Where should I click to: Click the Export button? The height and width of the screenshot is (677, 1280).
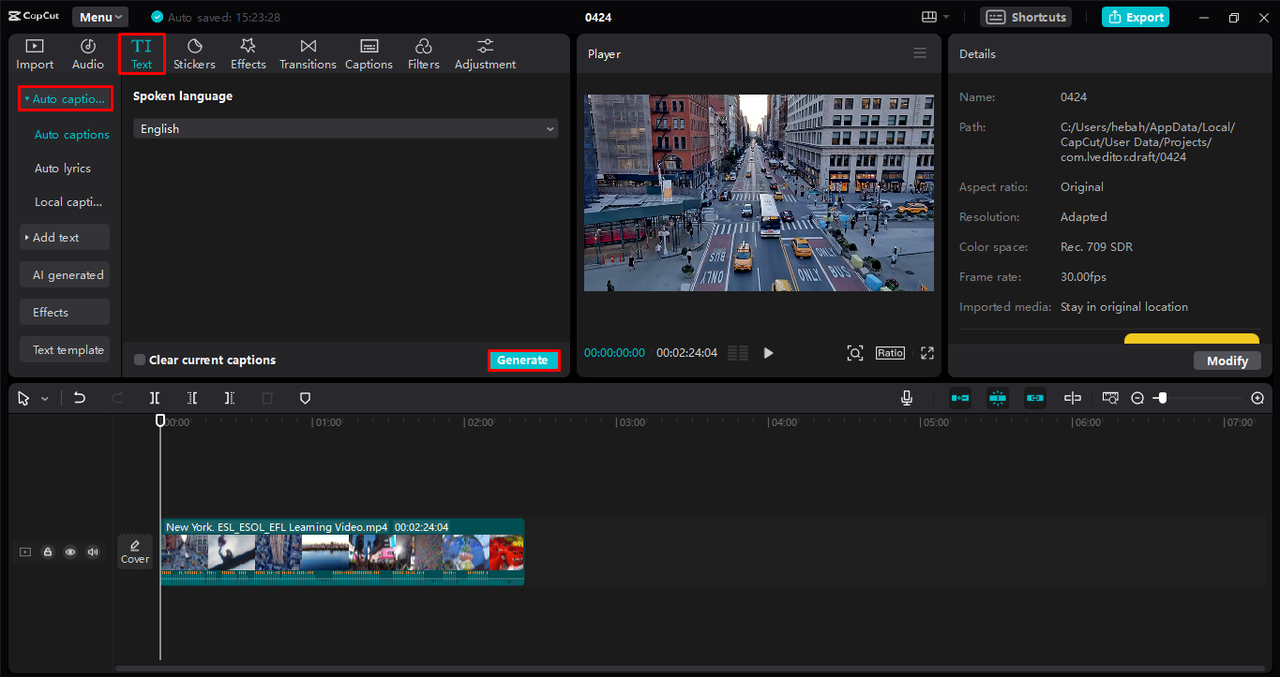tap(1135, 17)
